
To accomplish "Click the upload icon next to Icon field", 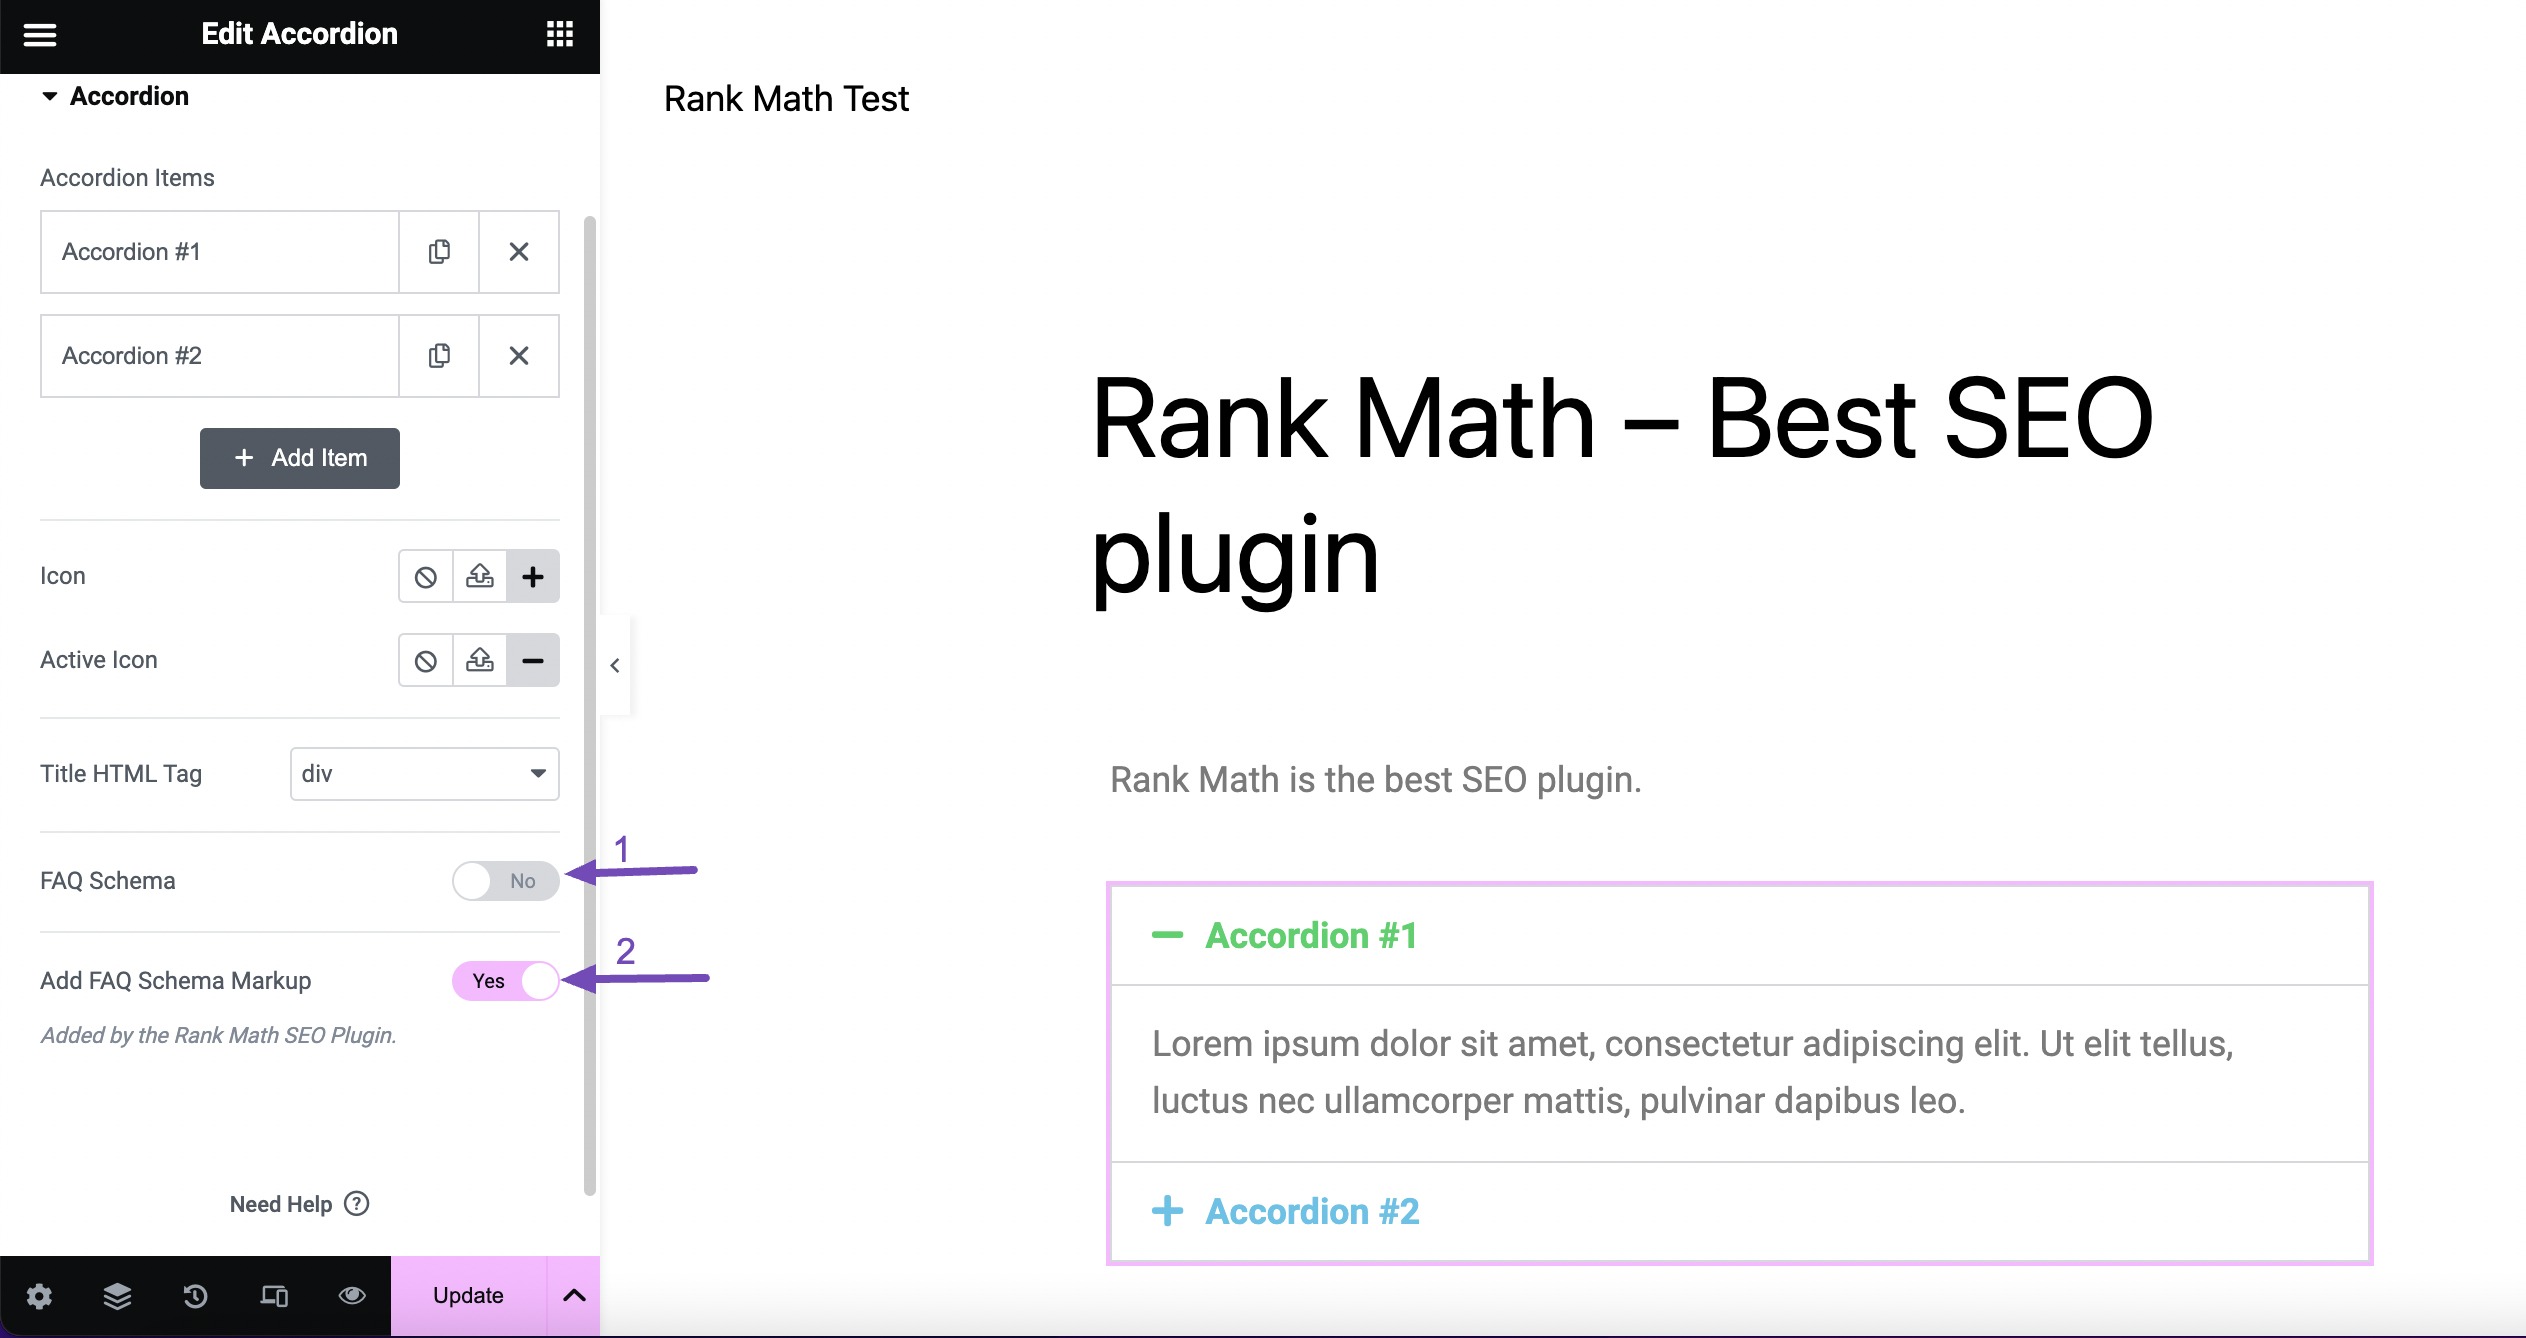I will pos(479,576).
